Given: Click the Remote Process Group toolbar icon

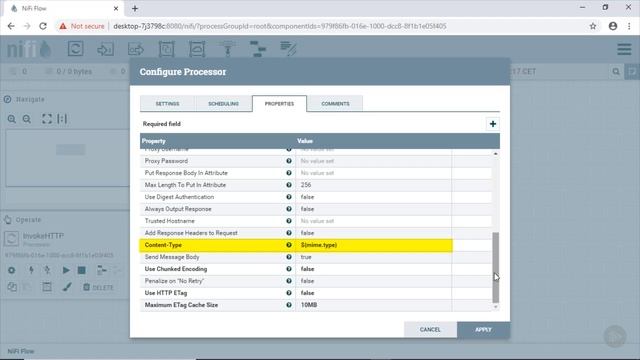Looking at the screenshot, I should click(x=197, y=49).
